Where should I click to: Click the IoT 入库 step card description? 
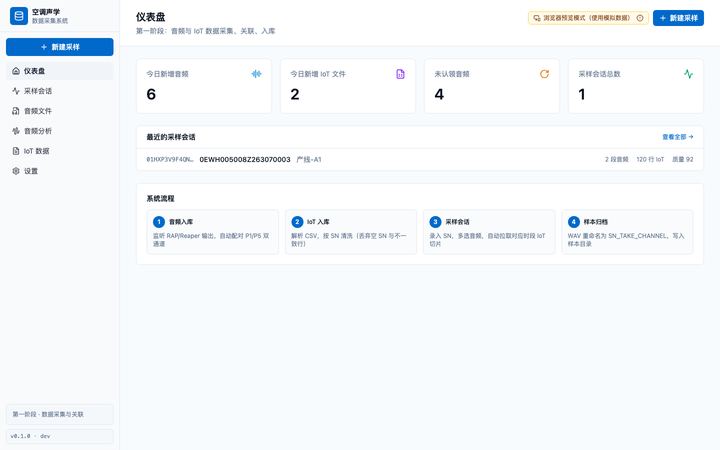coord(349,240)
